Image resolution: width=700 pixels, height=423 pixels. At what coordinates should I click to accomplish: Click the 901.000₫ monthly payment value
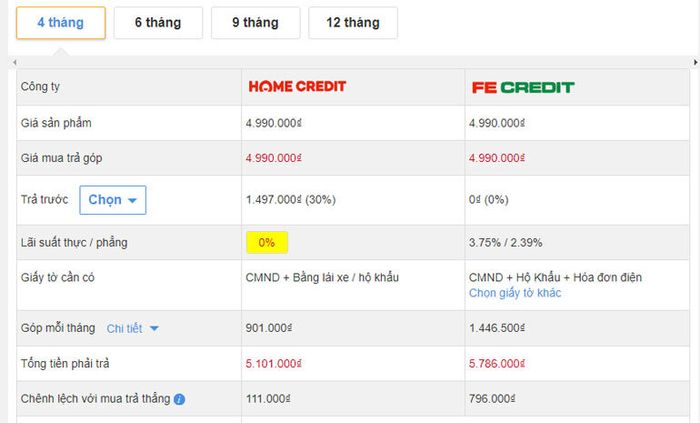coord(269,328)
